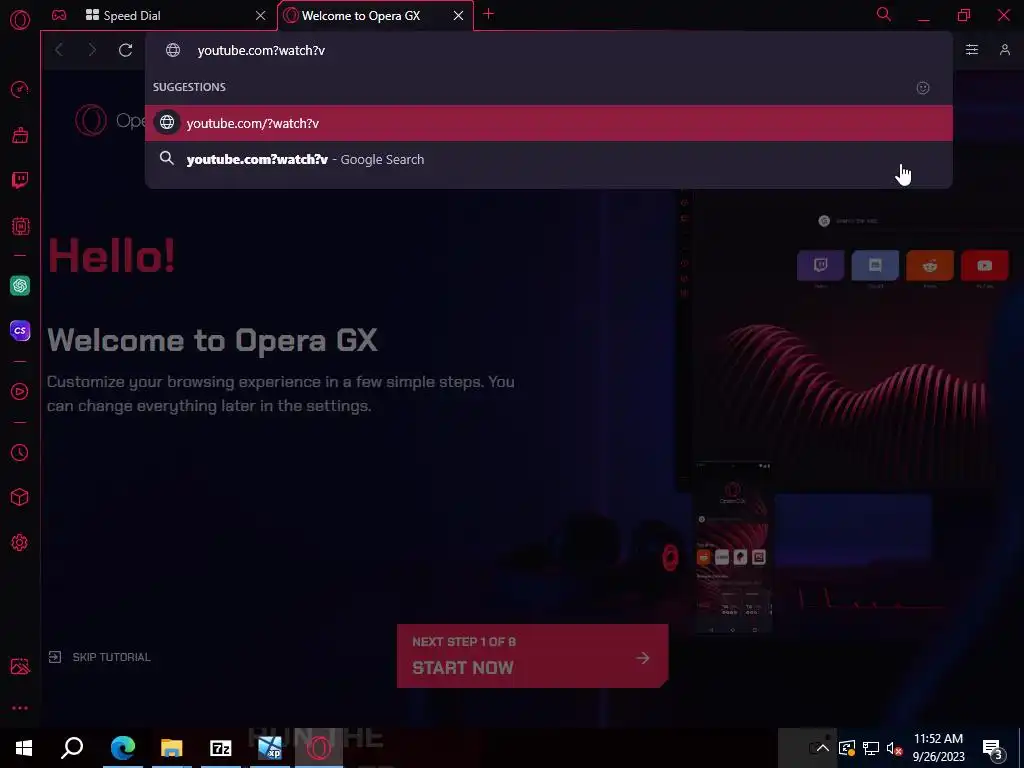1024x768 pixels.
Task: Click the search tabs magnifier icon
Action: click(884, 14)
